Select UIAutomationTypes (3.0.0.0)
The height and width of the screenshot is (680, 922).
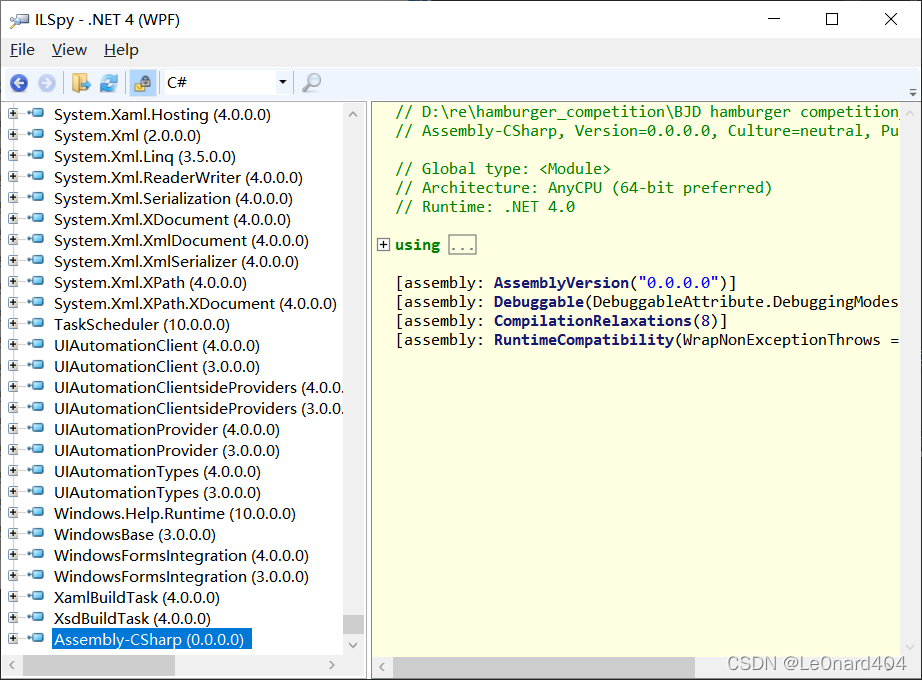[158, 492]
